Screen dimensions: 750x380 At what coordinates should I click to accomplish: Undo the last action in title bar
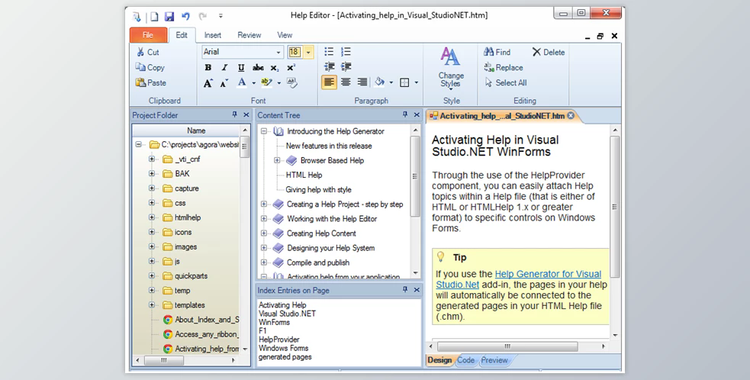pos(186,16)
